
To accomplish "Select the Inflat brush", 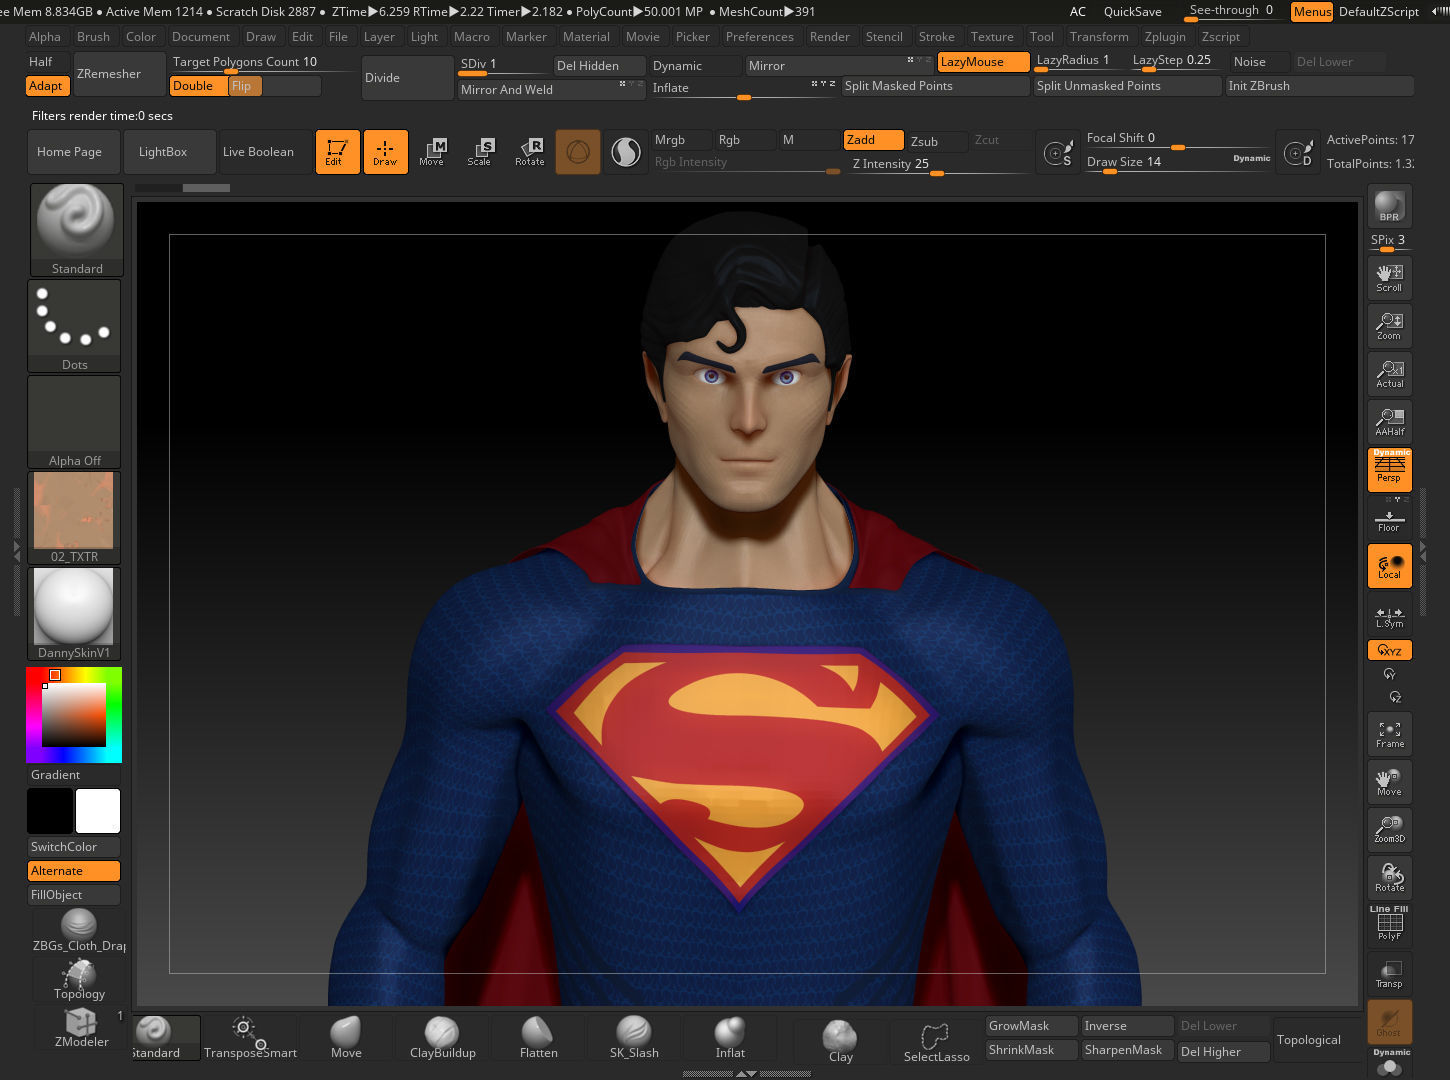I will pos(730,1038).
